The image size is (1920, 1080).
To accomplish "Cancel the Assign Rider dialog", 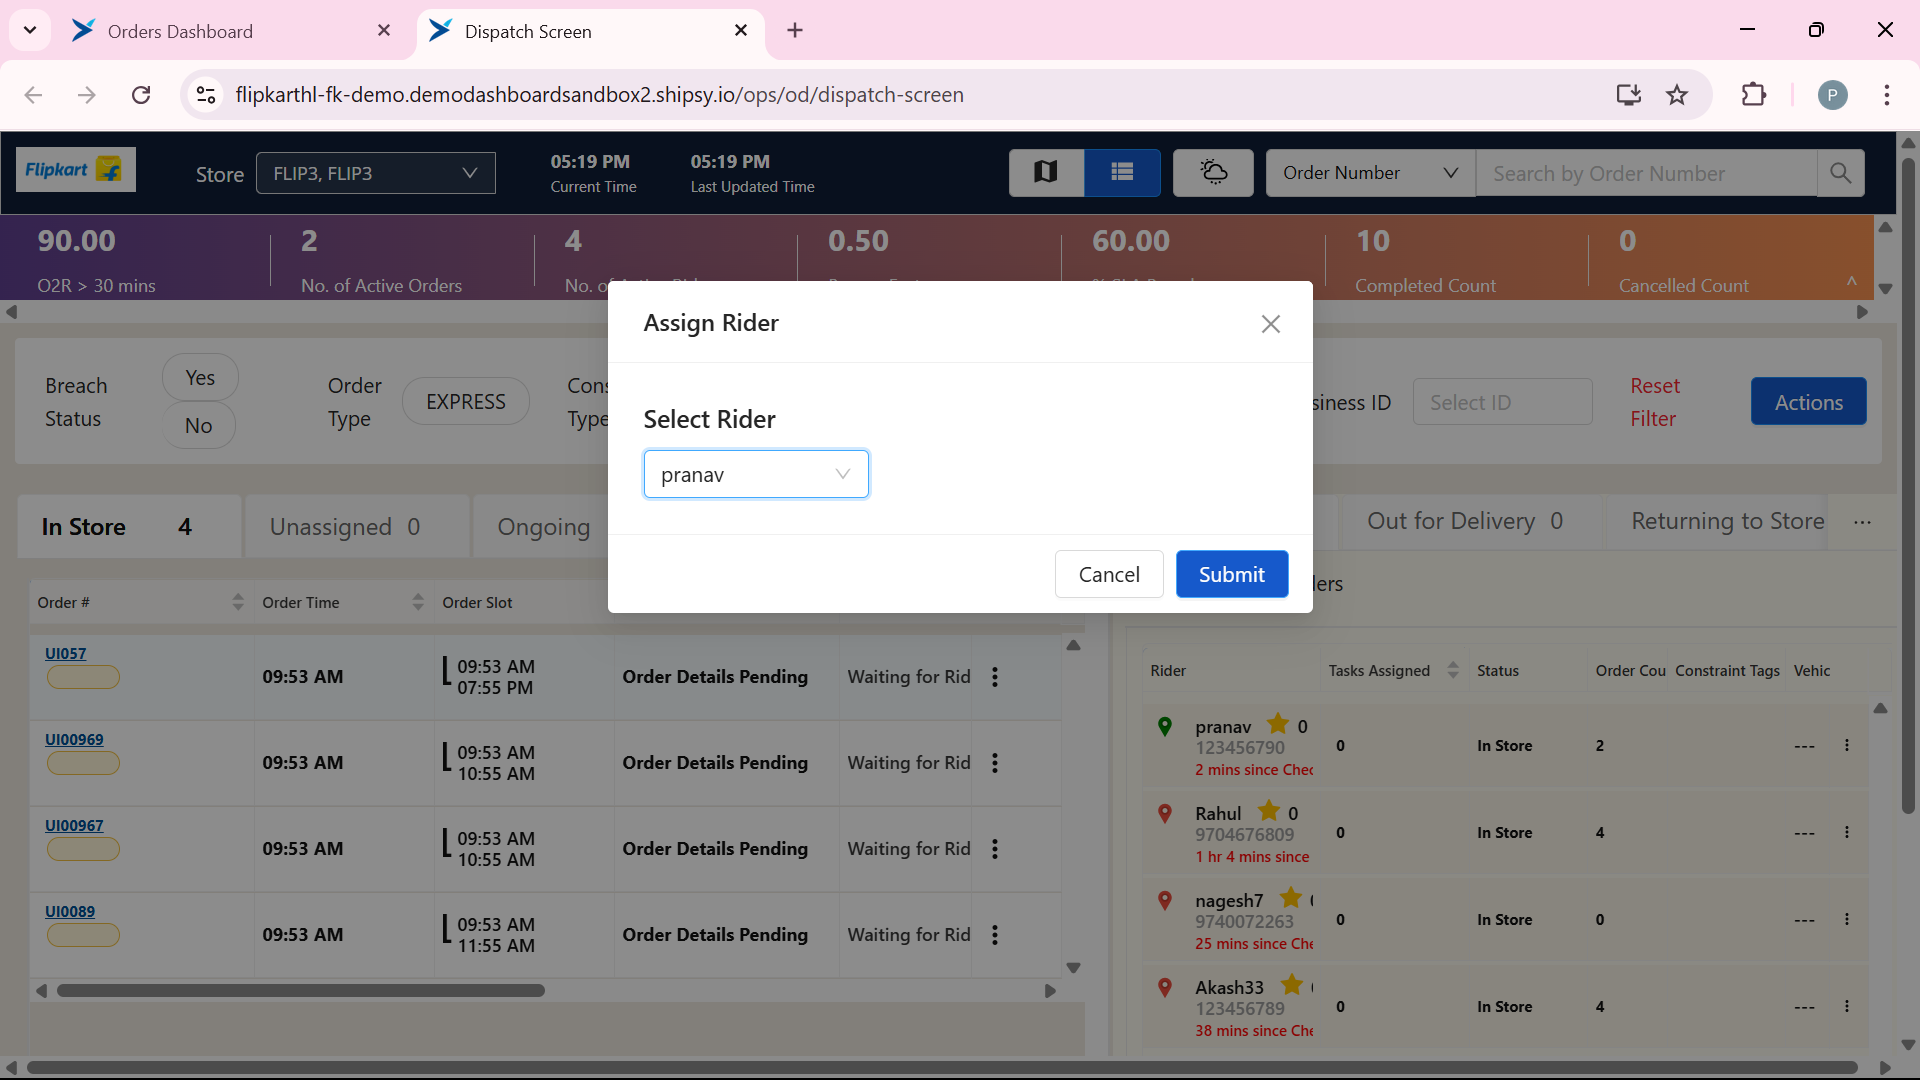I will [1109, 574].
